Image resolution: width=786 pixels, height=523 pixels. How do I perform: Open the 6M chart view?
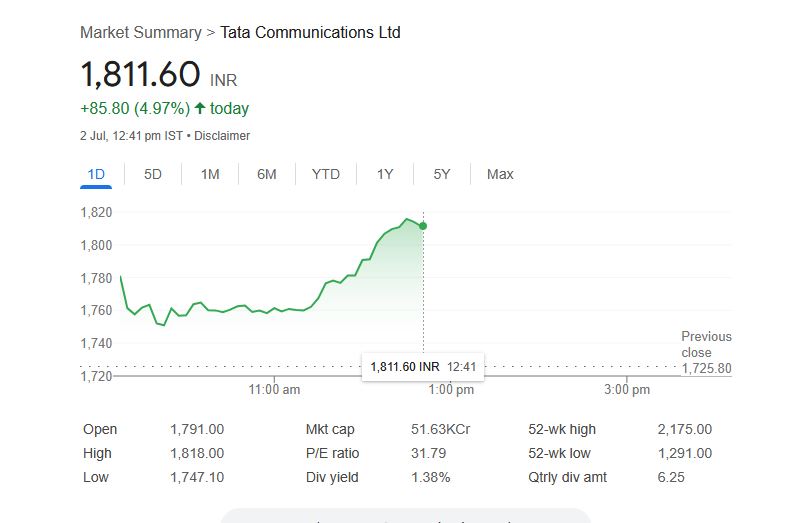pyautogui.click(x=267, y=174)
